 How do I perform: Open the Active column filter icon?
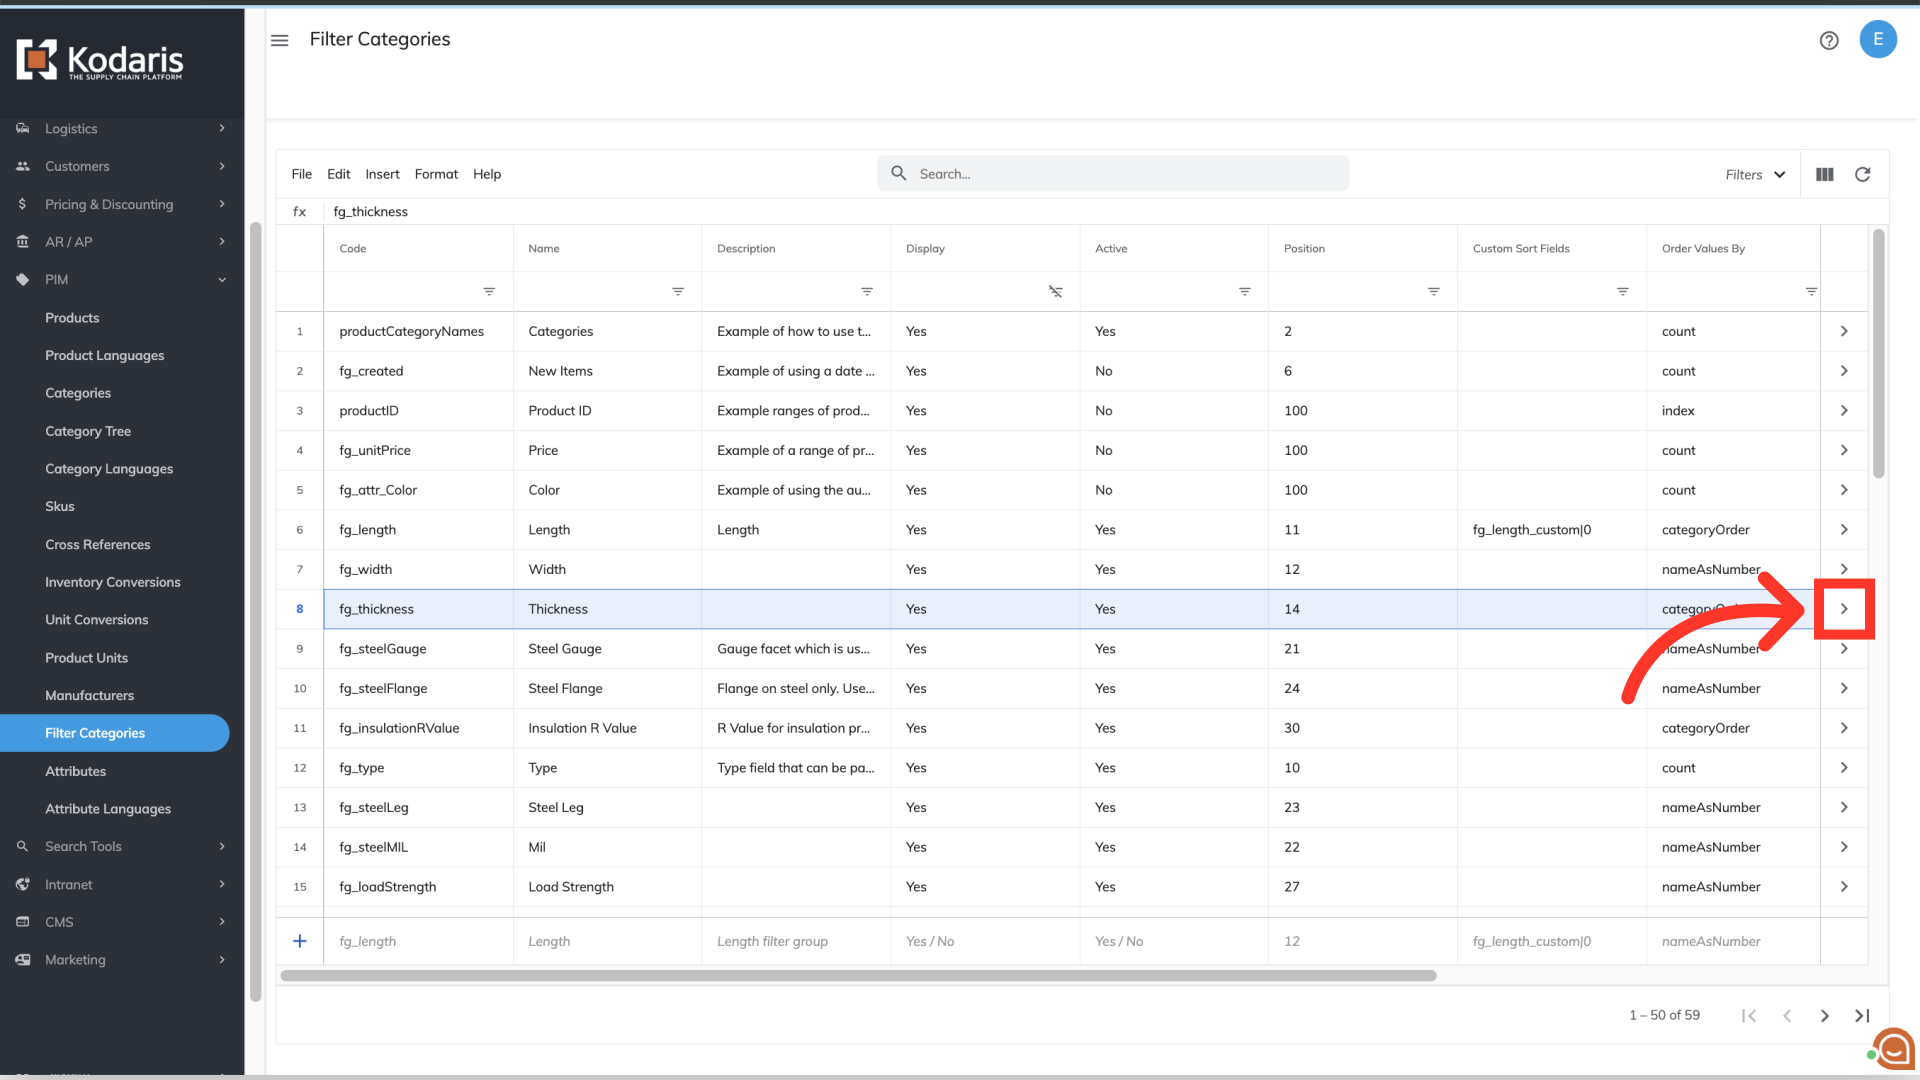[x=1244, y=291]
